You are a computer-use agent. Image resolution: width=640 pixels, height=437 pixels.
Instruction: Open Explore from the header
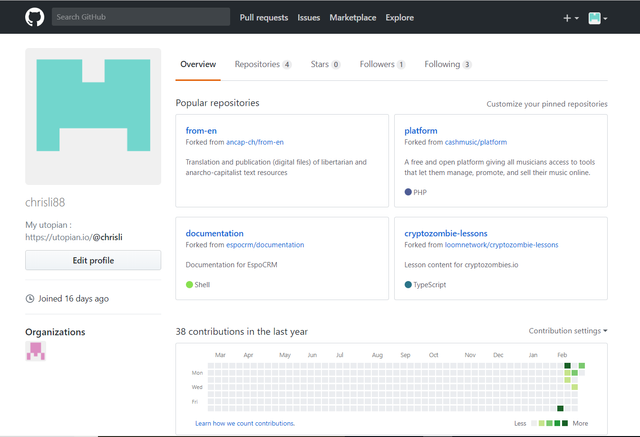point(400,18)
